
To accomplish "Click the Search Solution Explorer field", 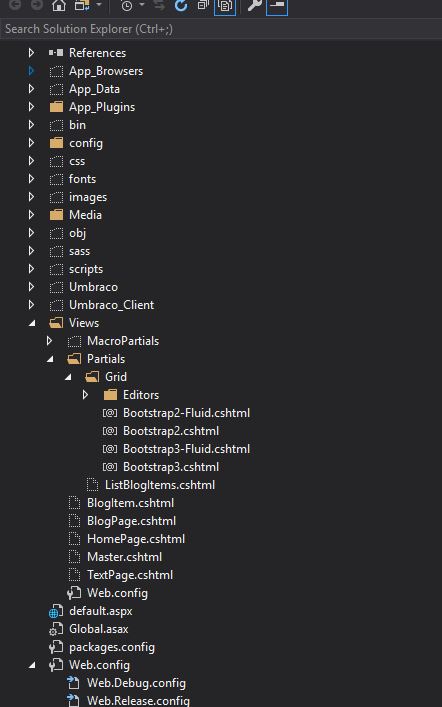I will 221,29.
